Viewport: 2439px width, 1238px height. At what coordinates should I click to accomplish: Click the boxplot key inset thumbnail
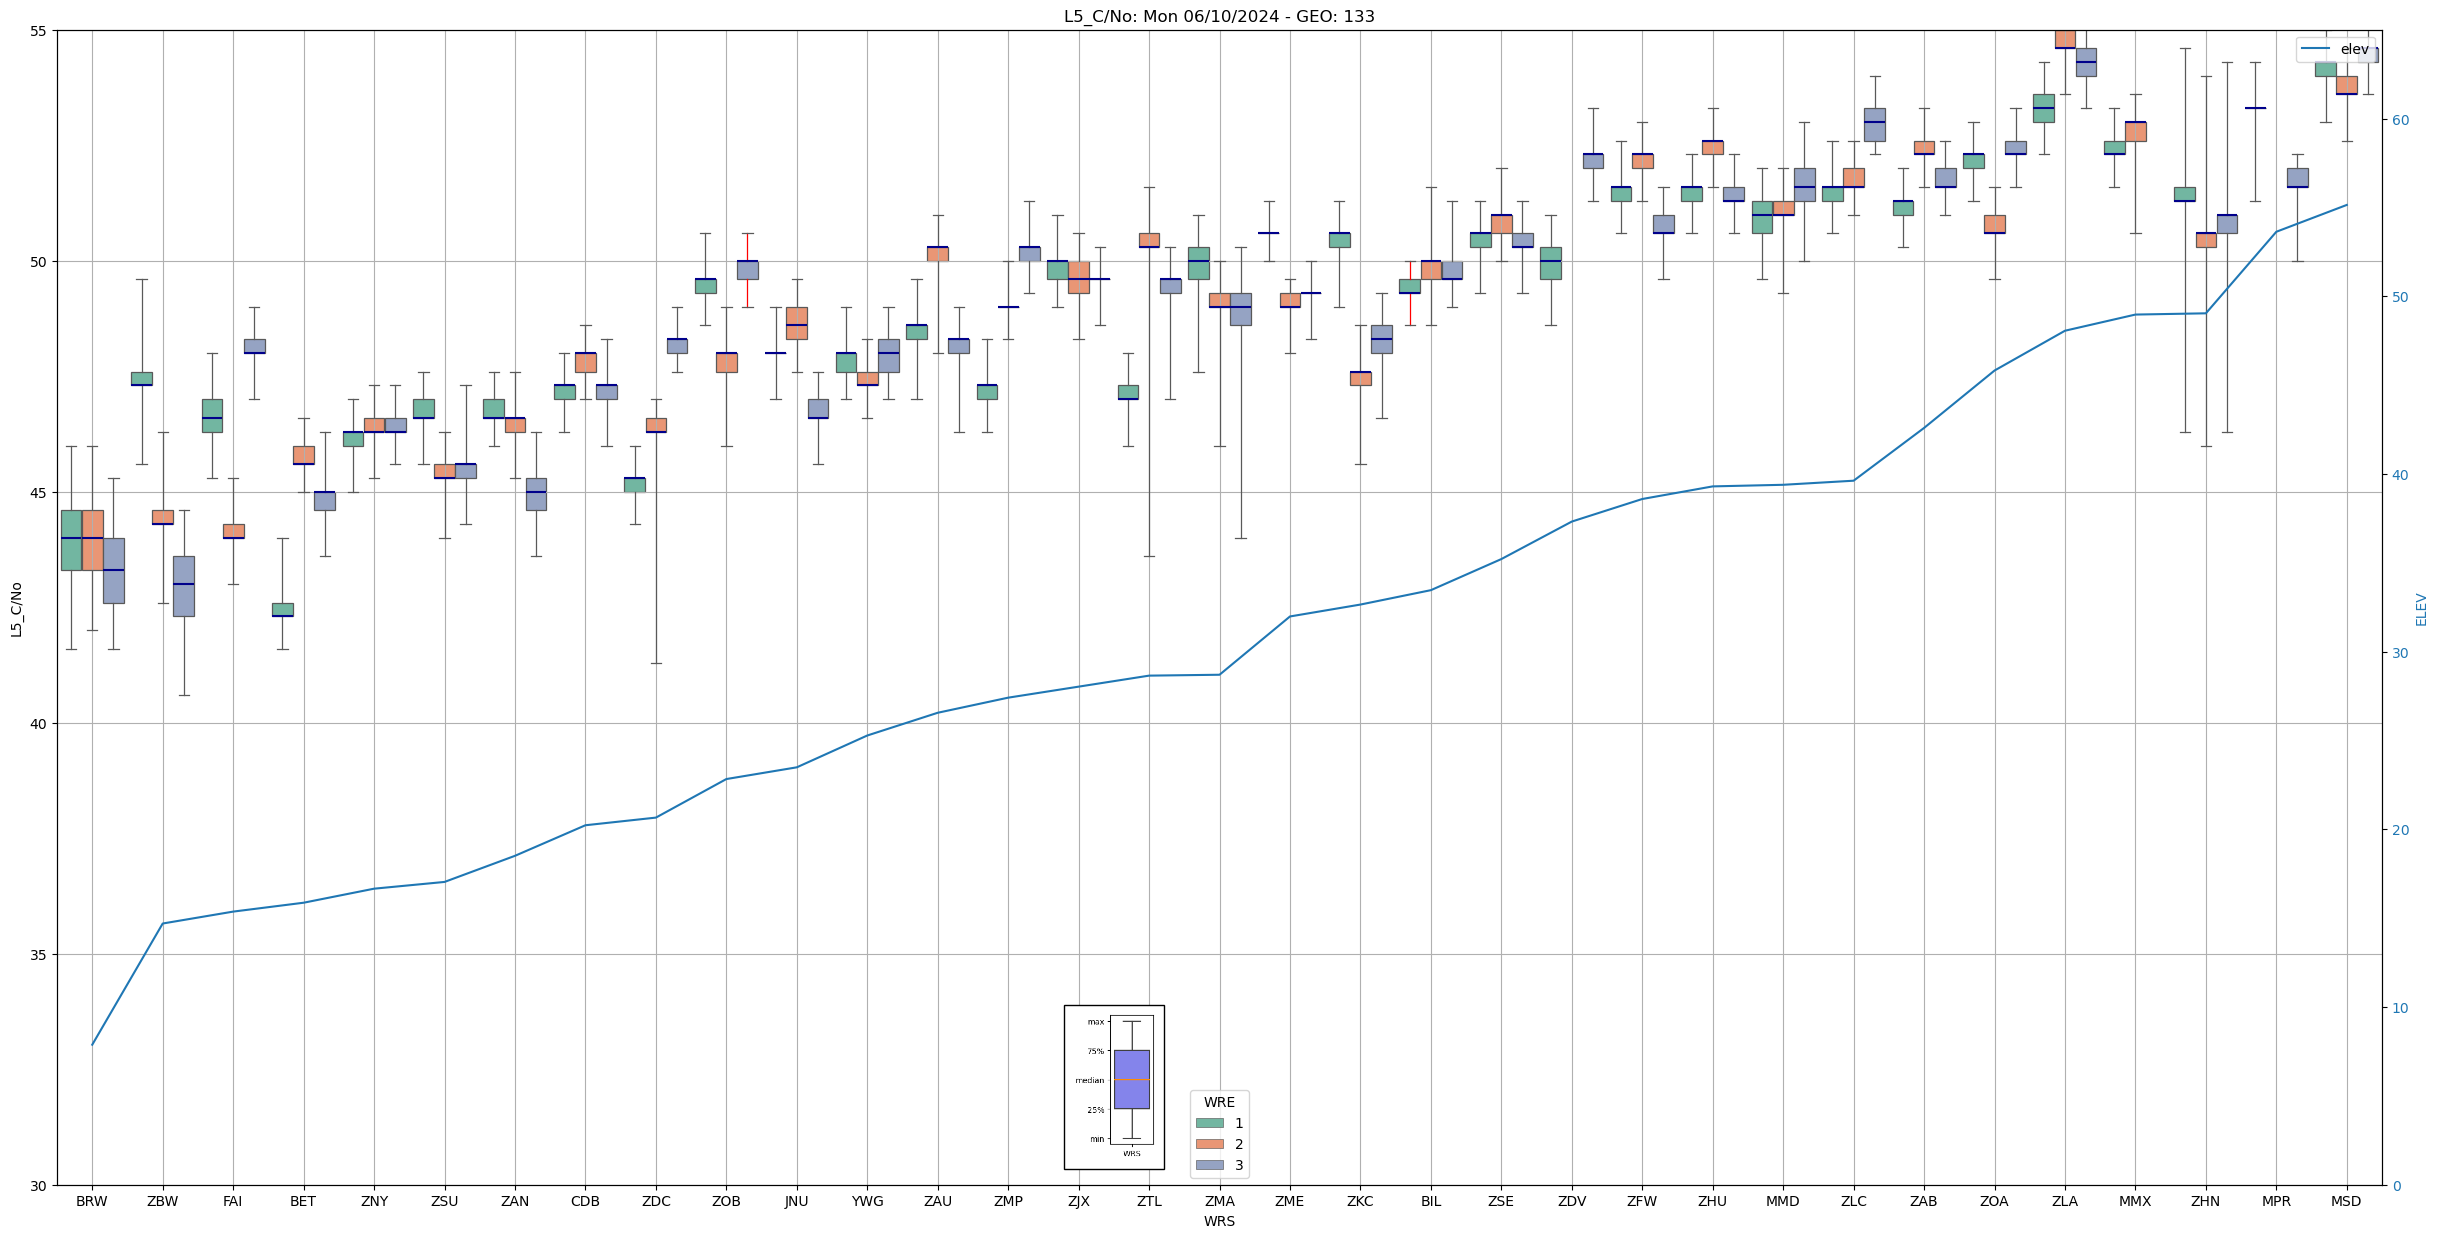click(1114, 1087)
